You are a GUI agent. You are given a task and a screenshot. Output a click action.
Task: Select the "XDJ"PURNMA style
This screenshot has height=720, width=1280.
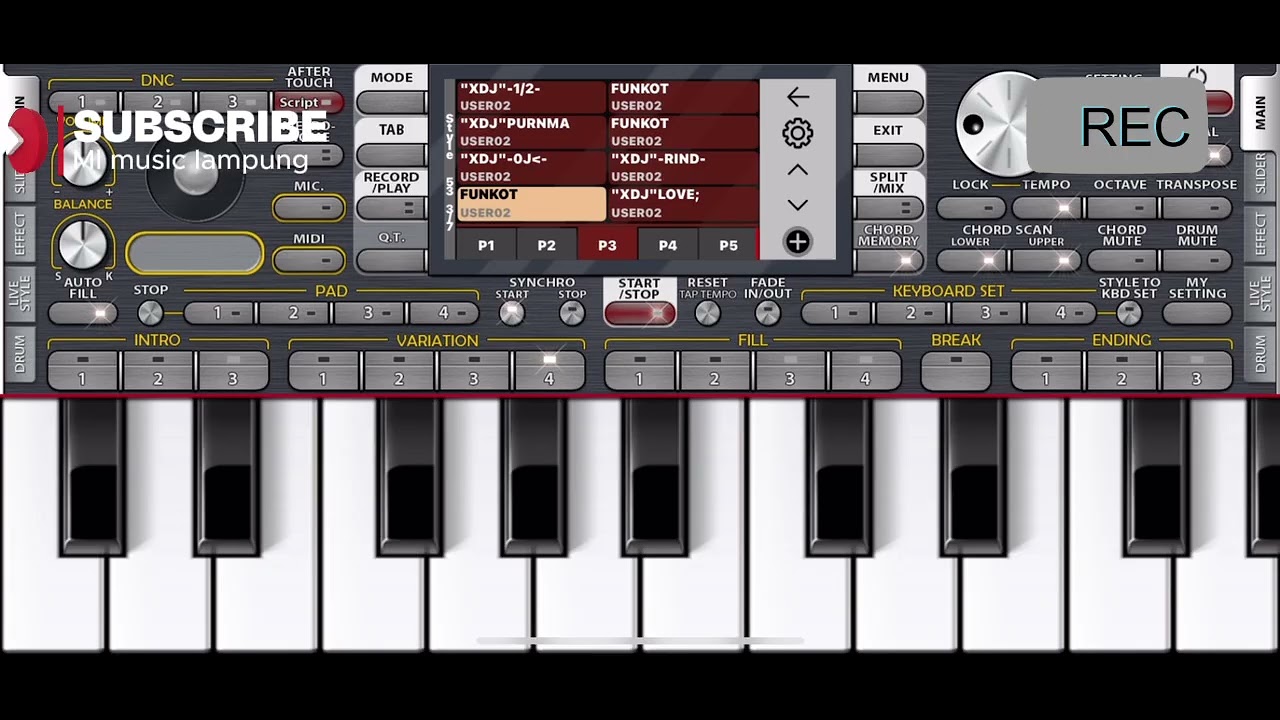532,132
